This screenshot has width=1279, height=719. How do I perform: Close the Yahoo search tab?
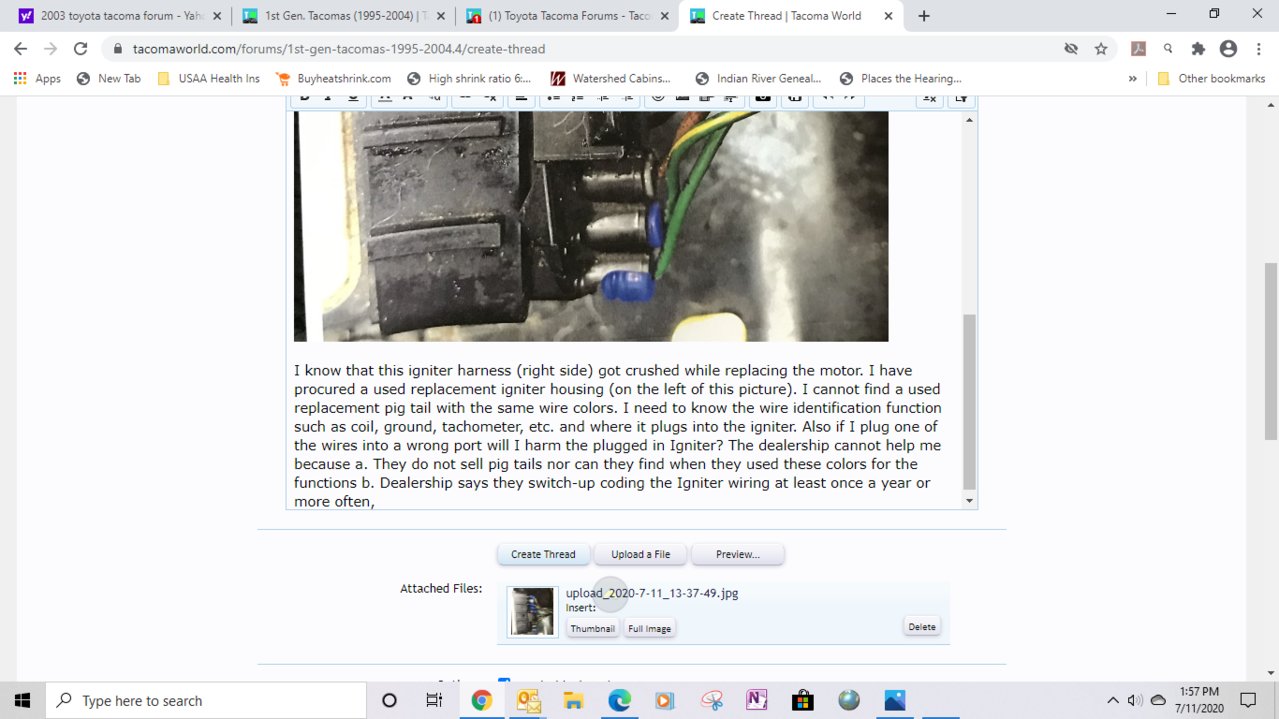click(x=217, y=16)
